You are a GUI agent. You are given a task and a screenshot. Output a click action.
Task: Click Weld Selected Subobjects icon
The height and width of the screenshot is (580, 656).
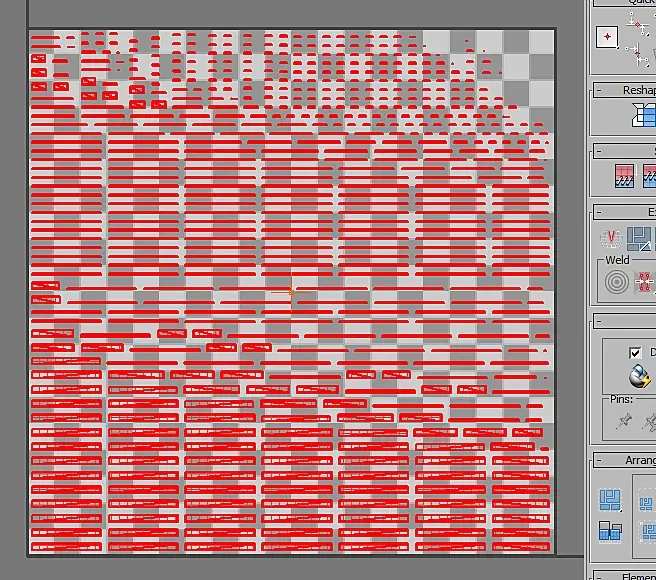pyautogui.click(x=644, y=282)
